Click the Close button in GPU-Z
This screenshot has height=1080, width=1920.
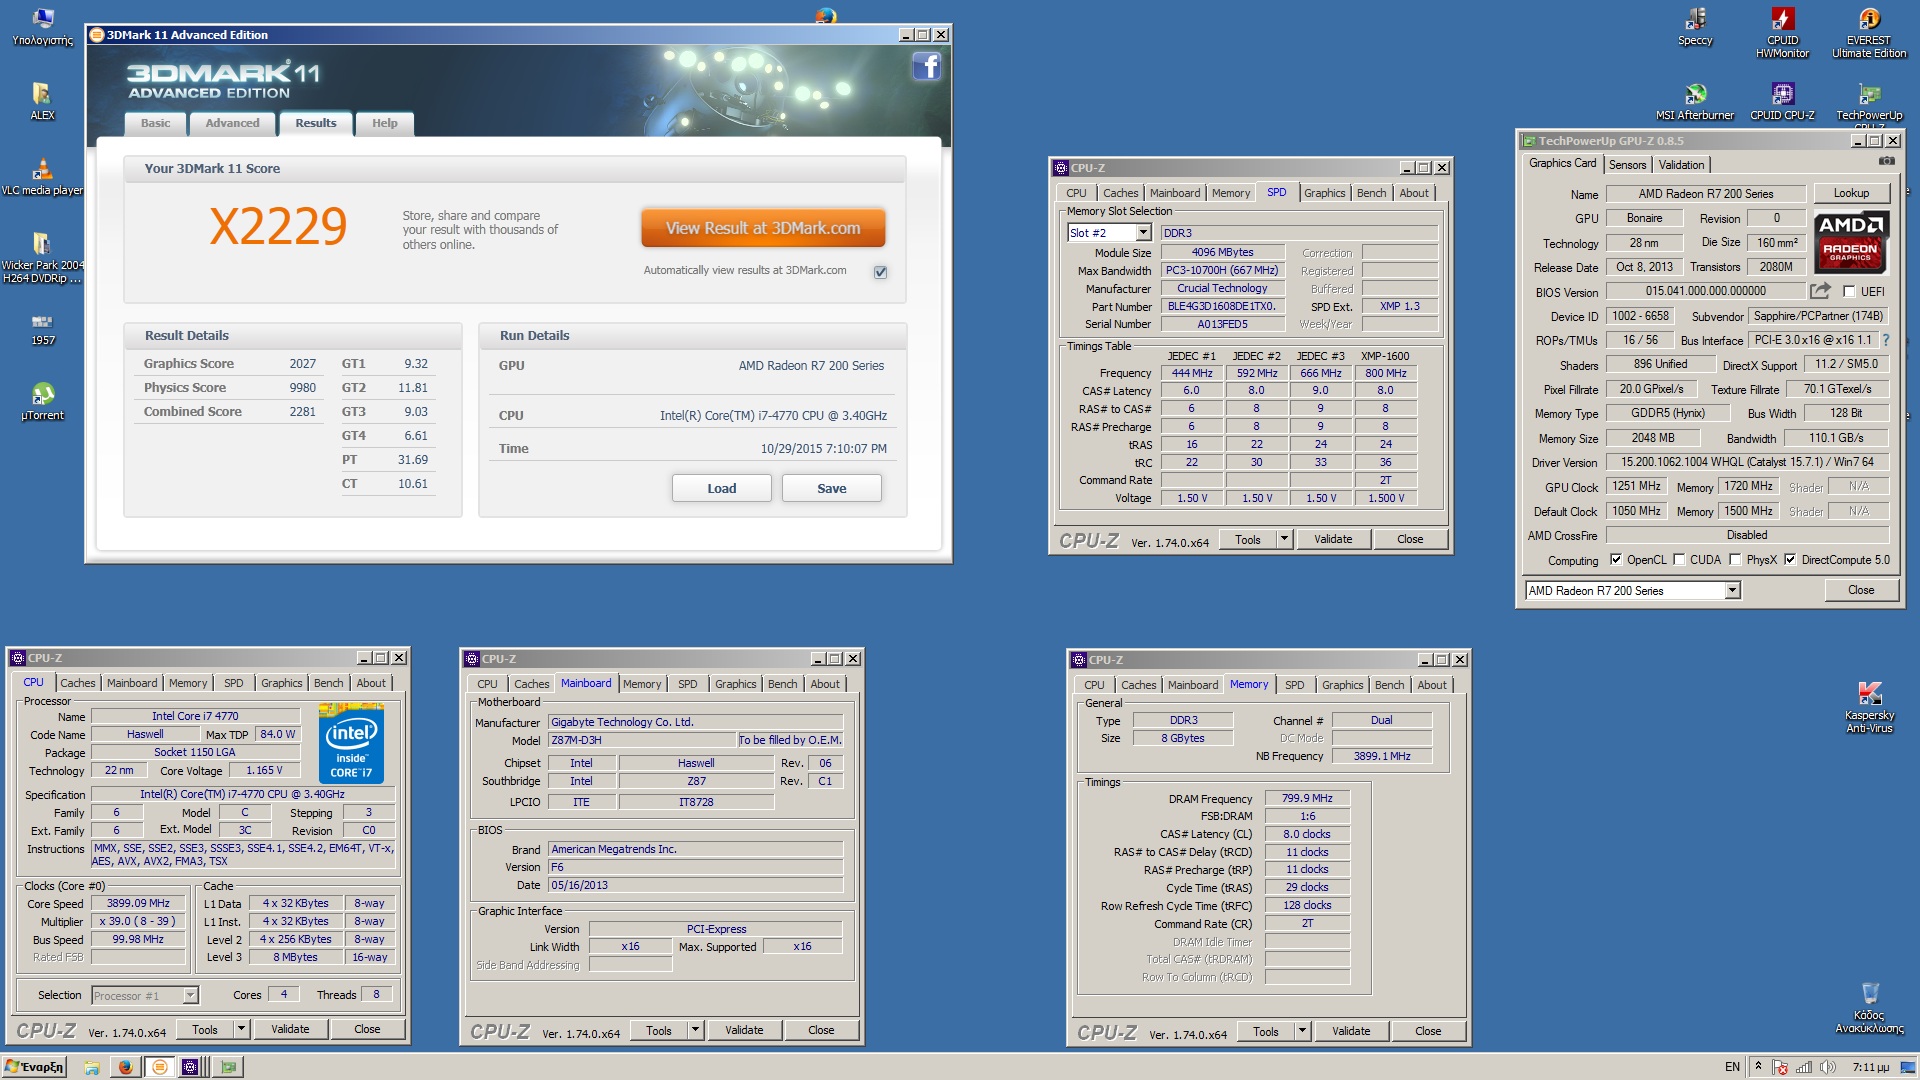1861,591
